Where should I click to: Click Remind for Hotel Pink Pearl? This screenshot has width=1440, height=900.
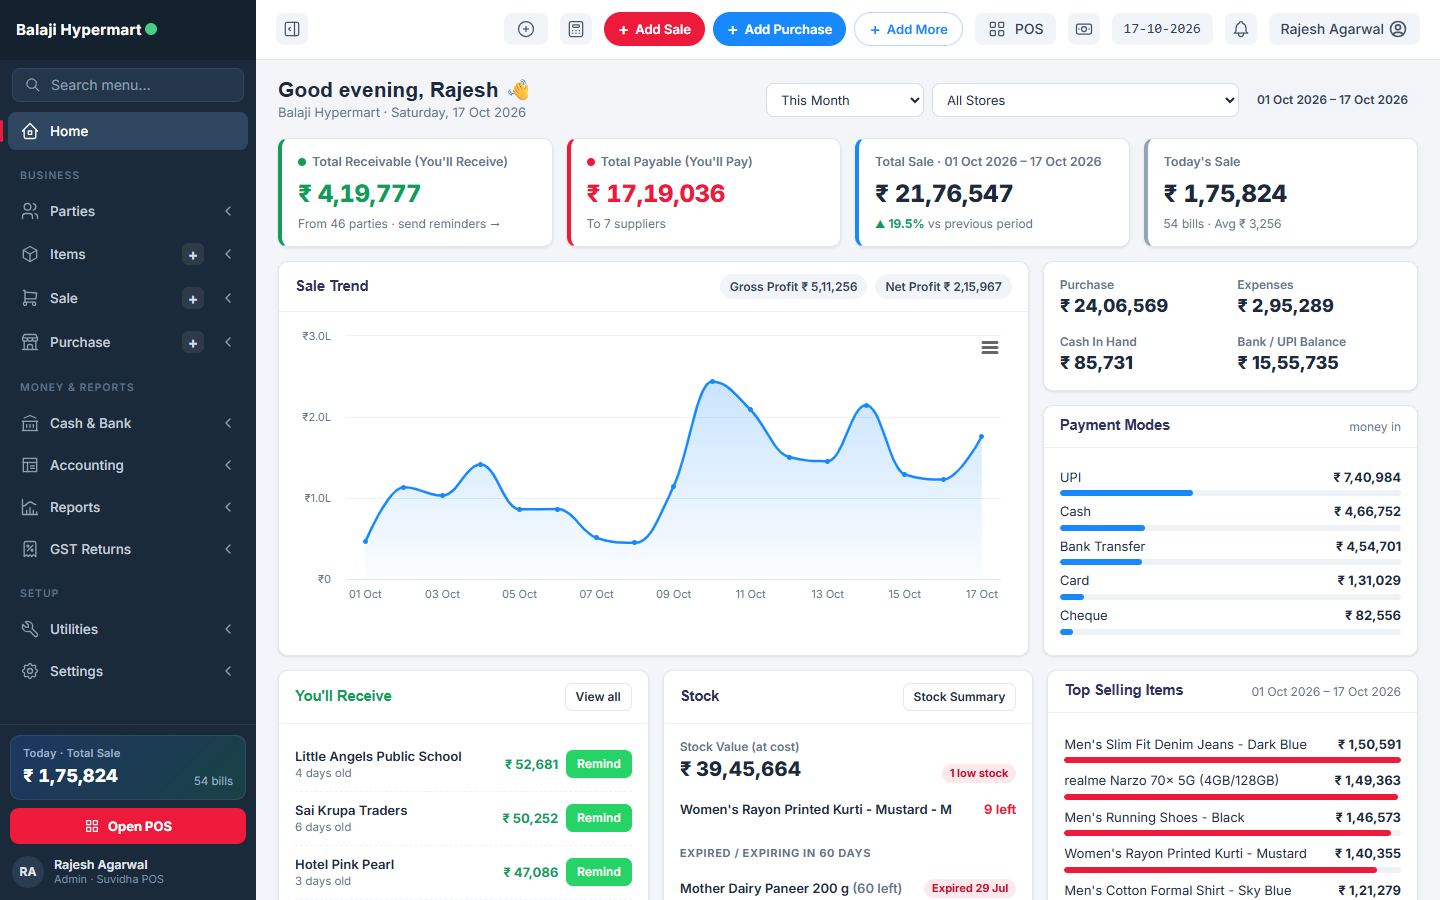tap(599, 872)
